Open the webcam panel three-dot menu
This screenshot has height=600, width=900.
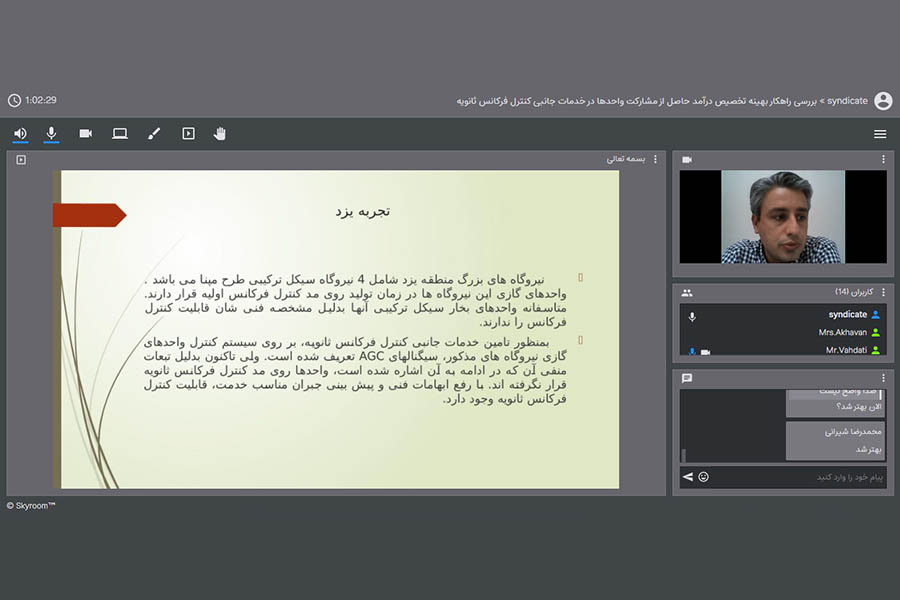(883, 159)
